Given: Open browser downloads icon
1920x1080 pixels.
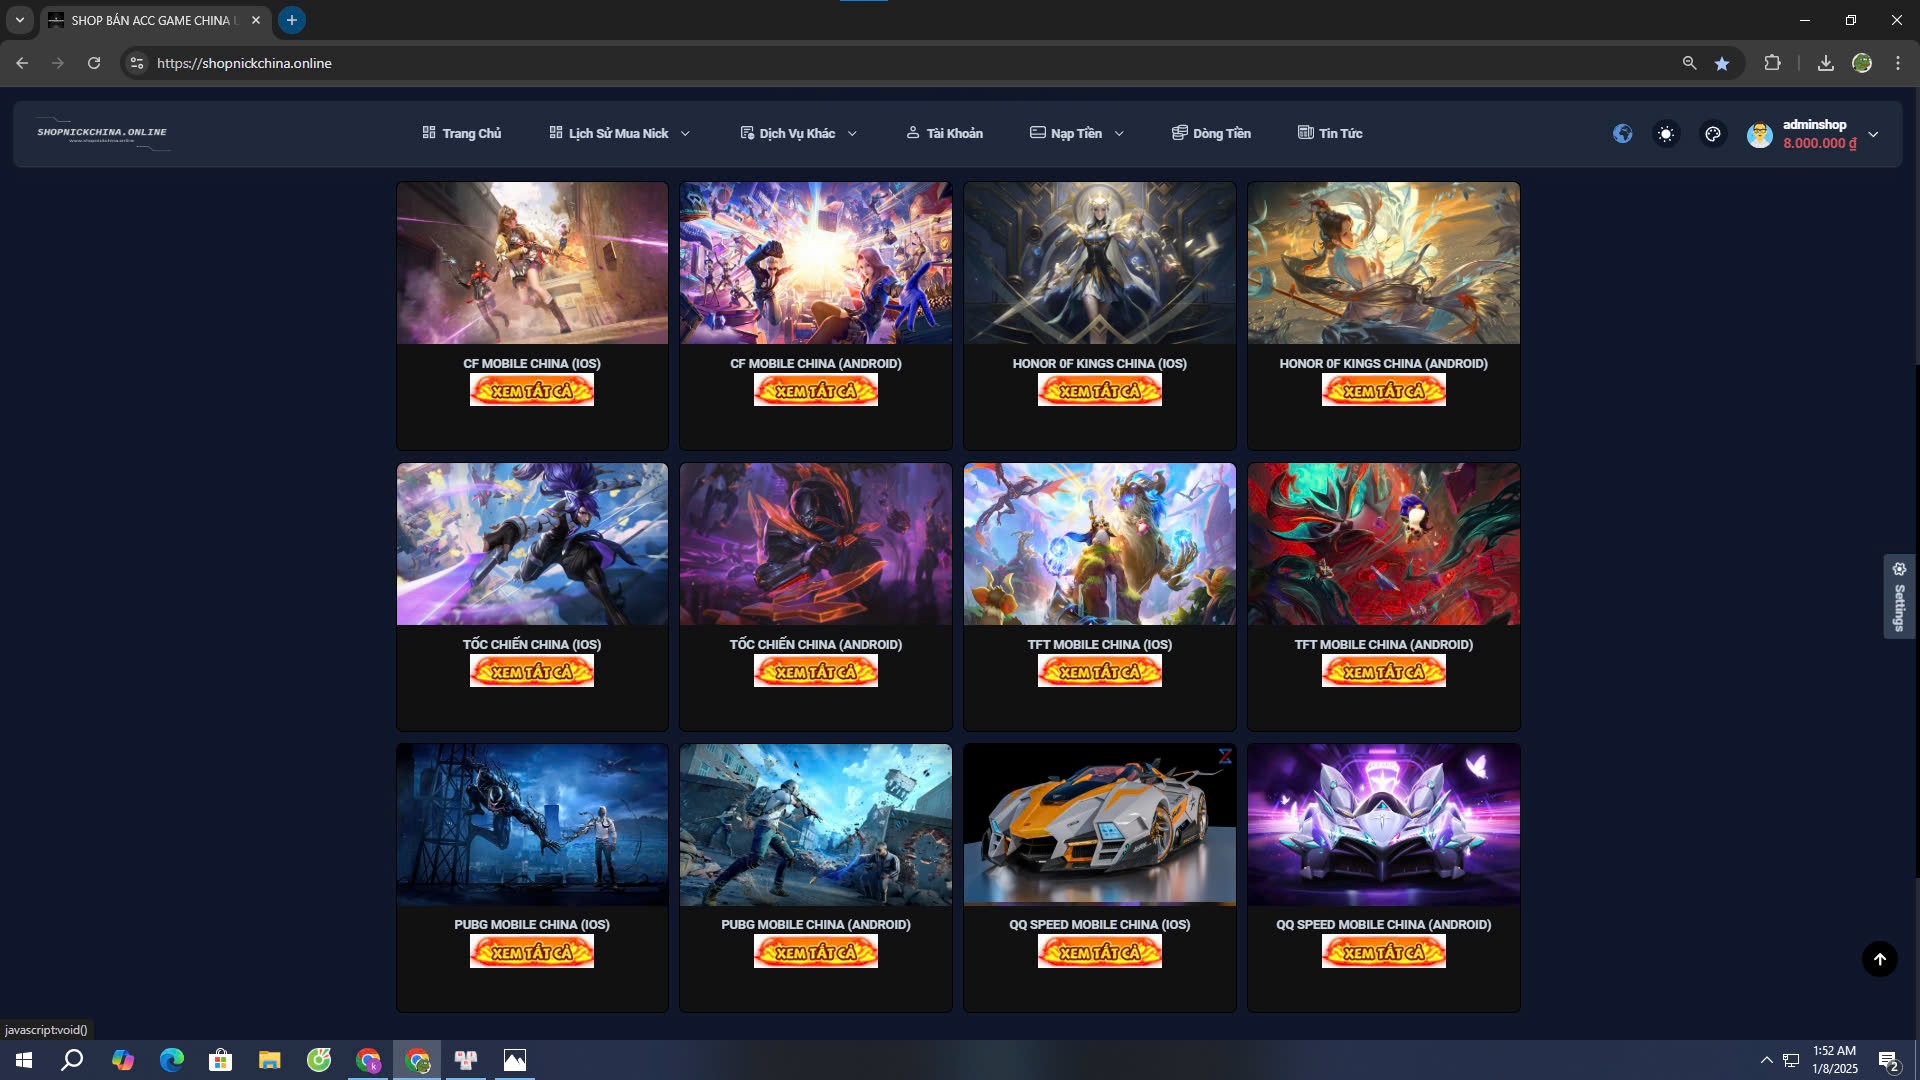Looking at the screenshot, I should coord(1825,63).
